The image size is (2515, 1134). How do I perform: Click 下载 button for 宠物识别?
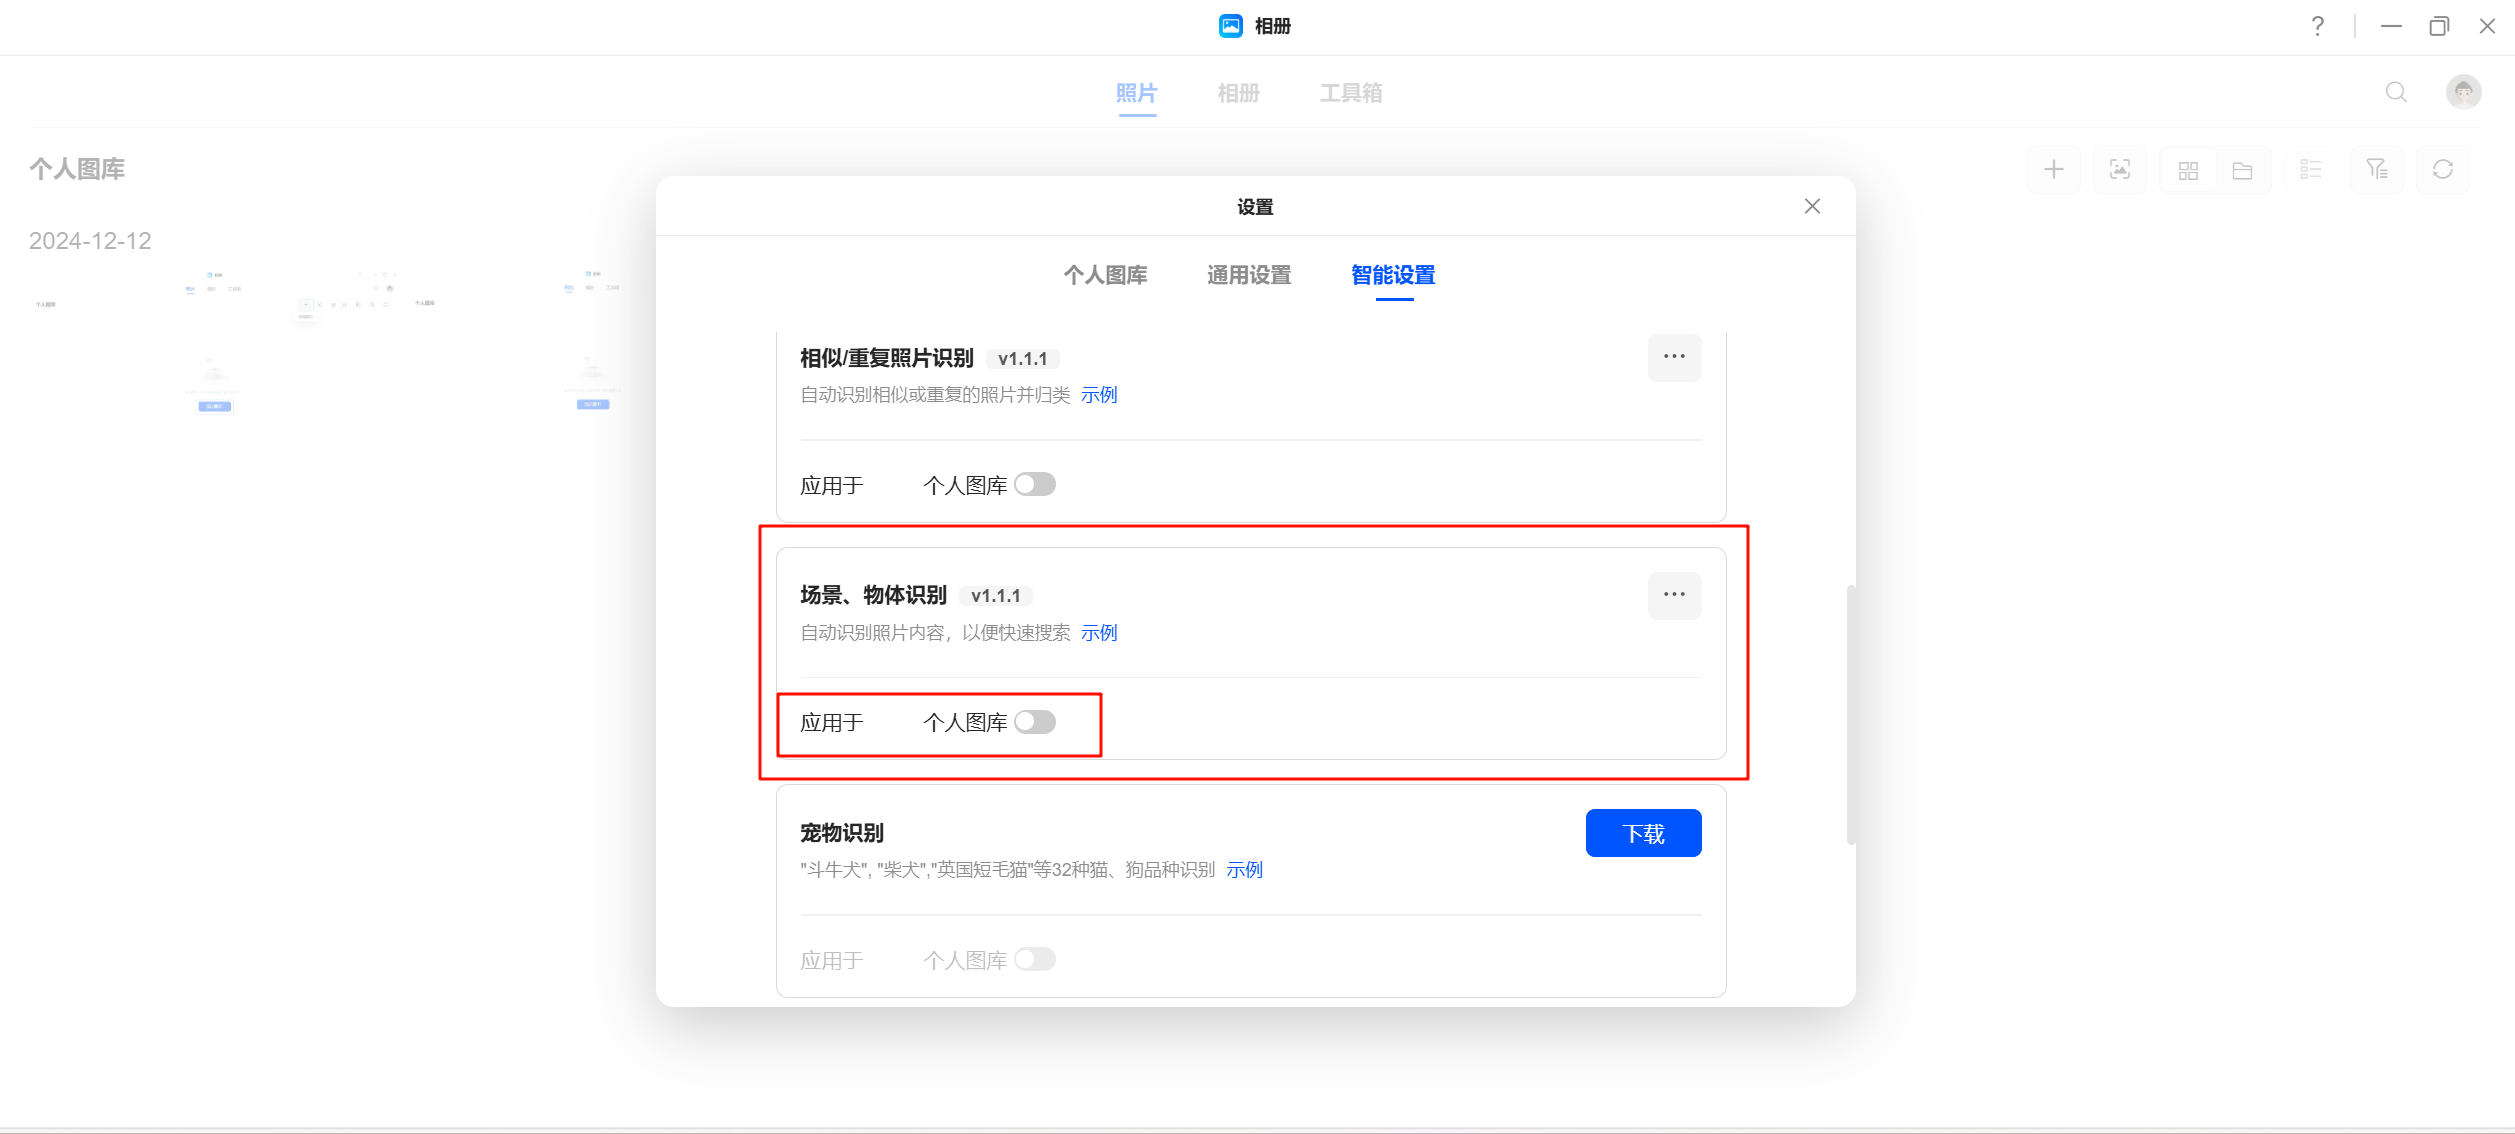(x=1643, y=833)
